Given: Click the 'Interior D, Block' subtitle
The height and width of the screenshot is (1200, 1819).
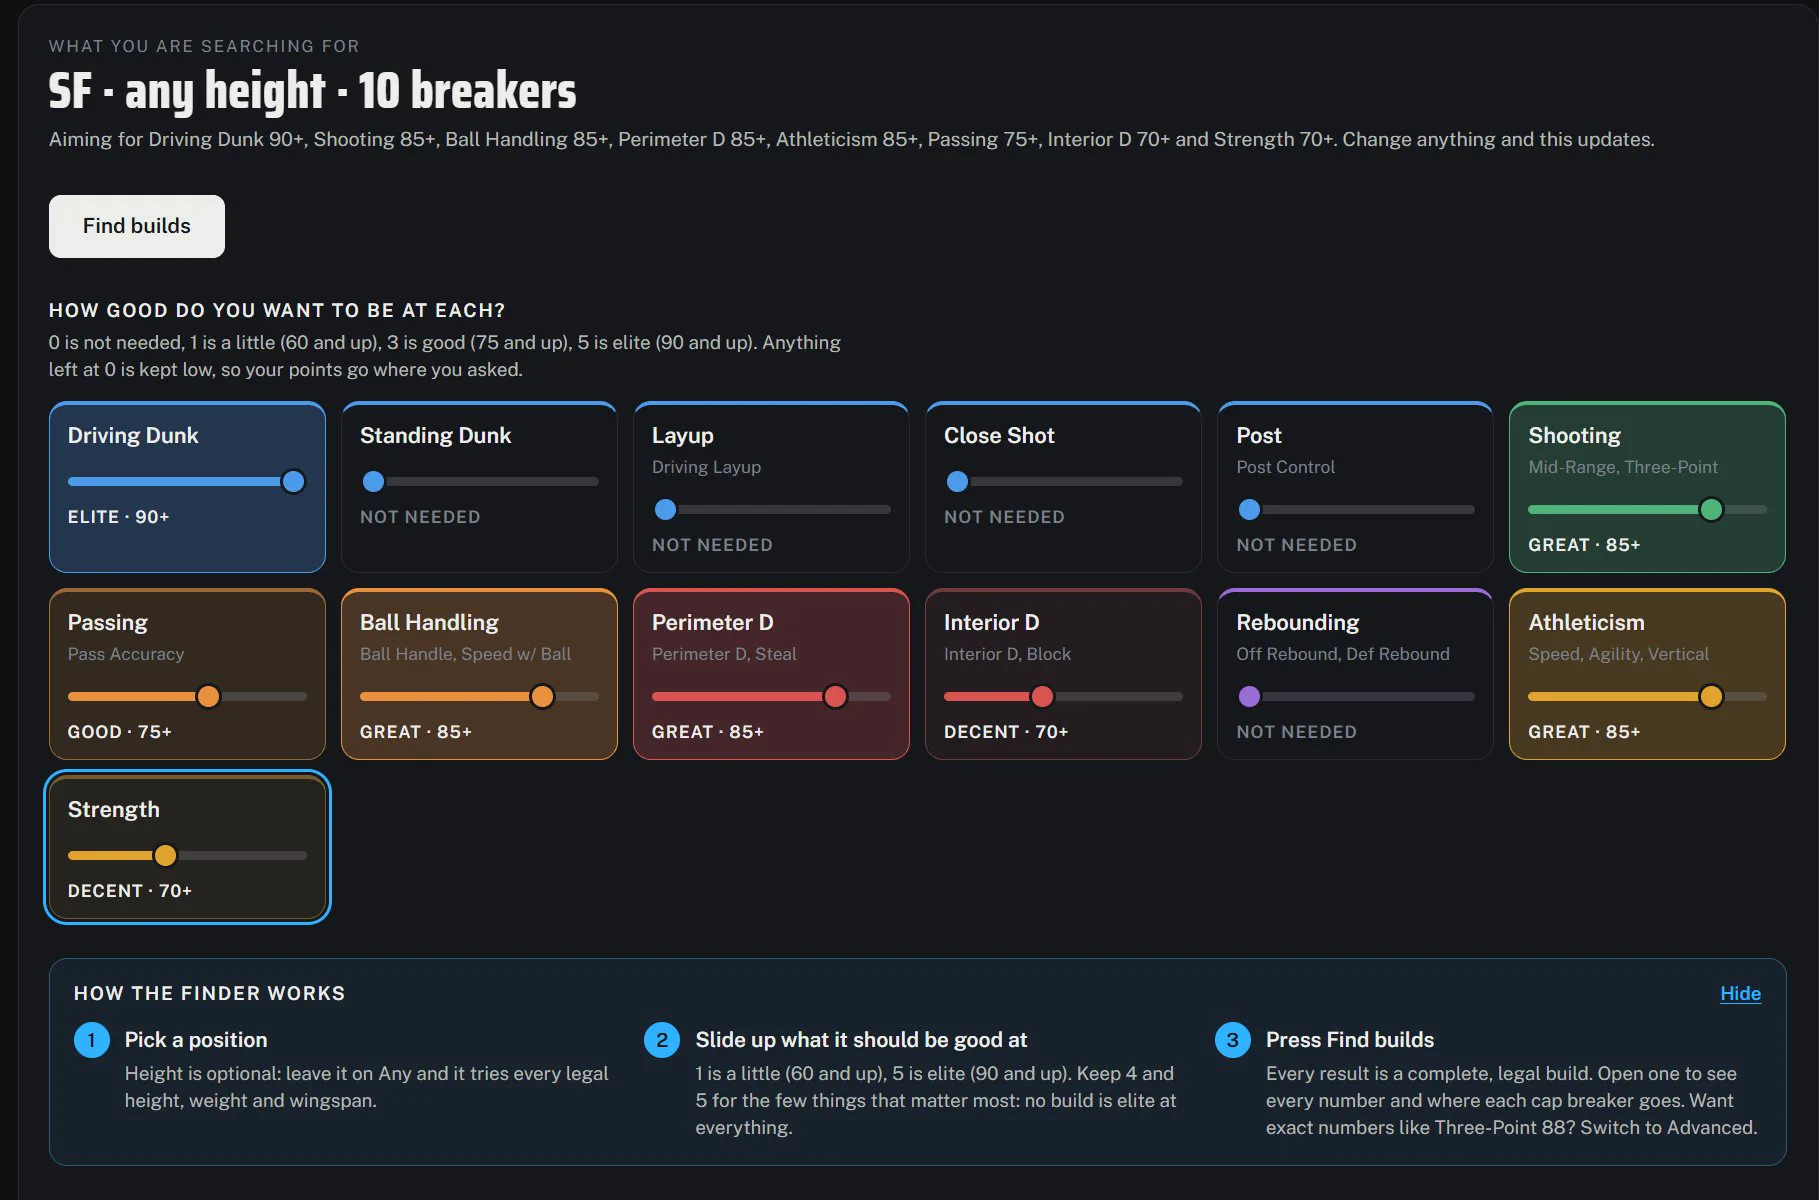Looking at the screenshot, I should [x=1007, y=654].
